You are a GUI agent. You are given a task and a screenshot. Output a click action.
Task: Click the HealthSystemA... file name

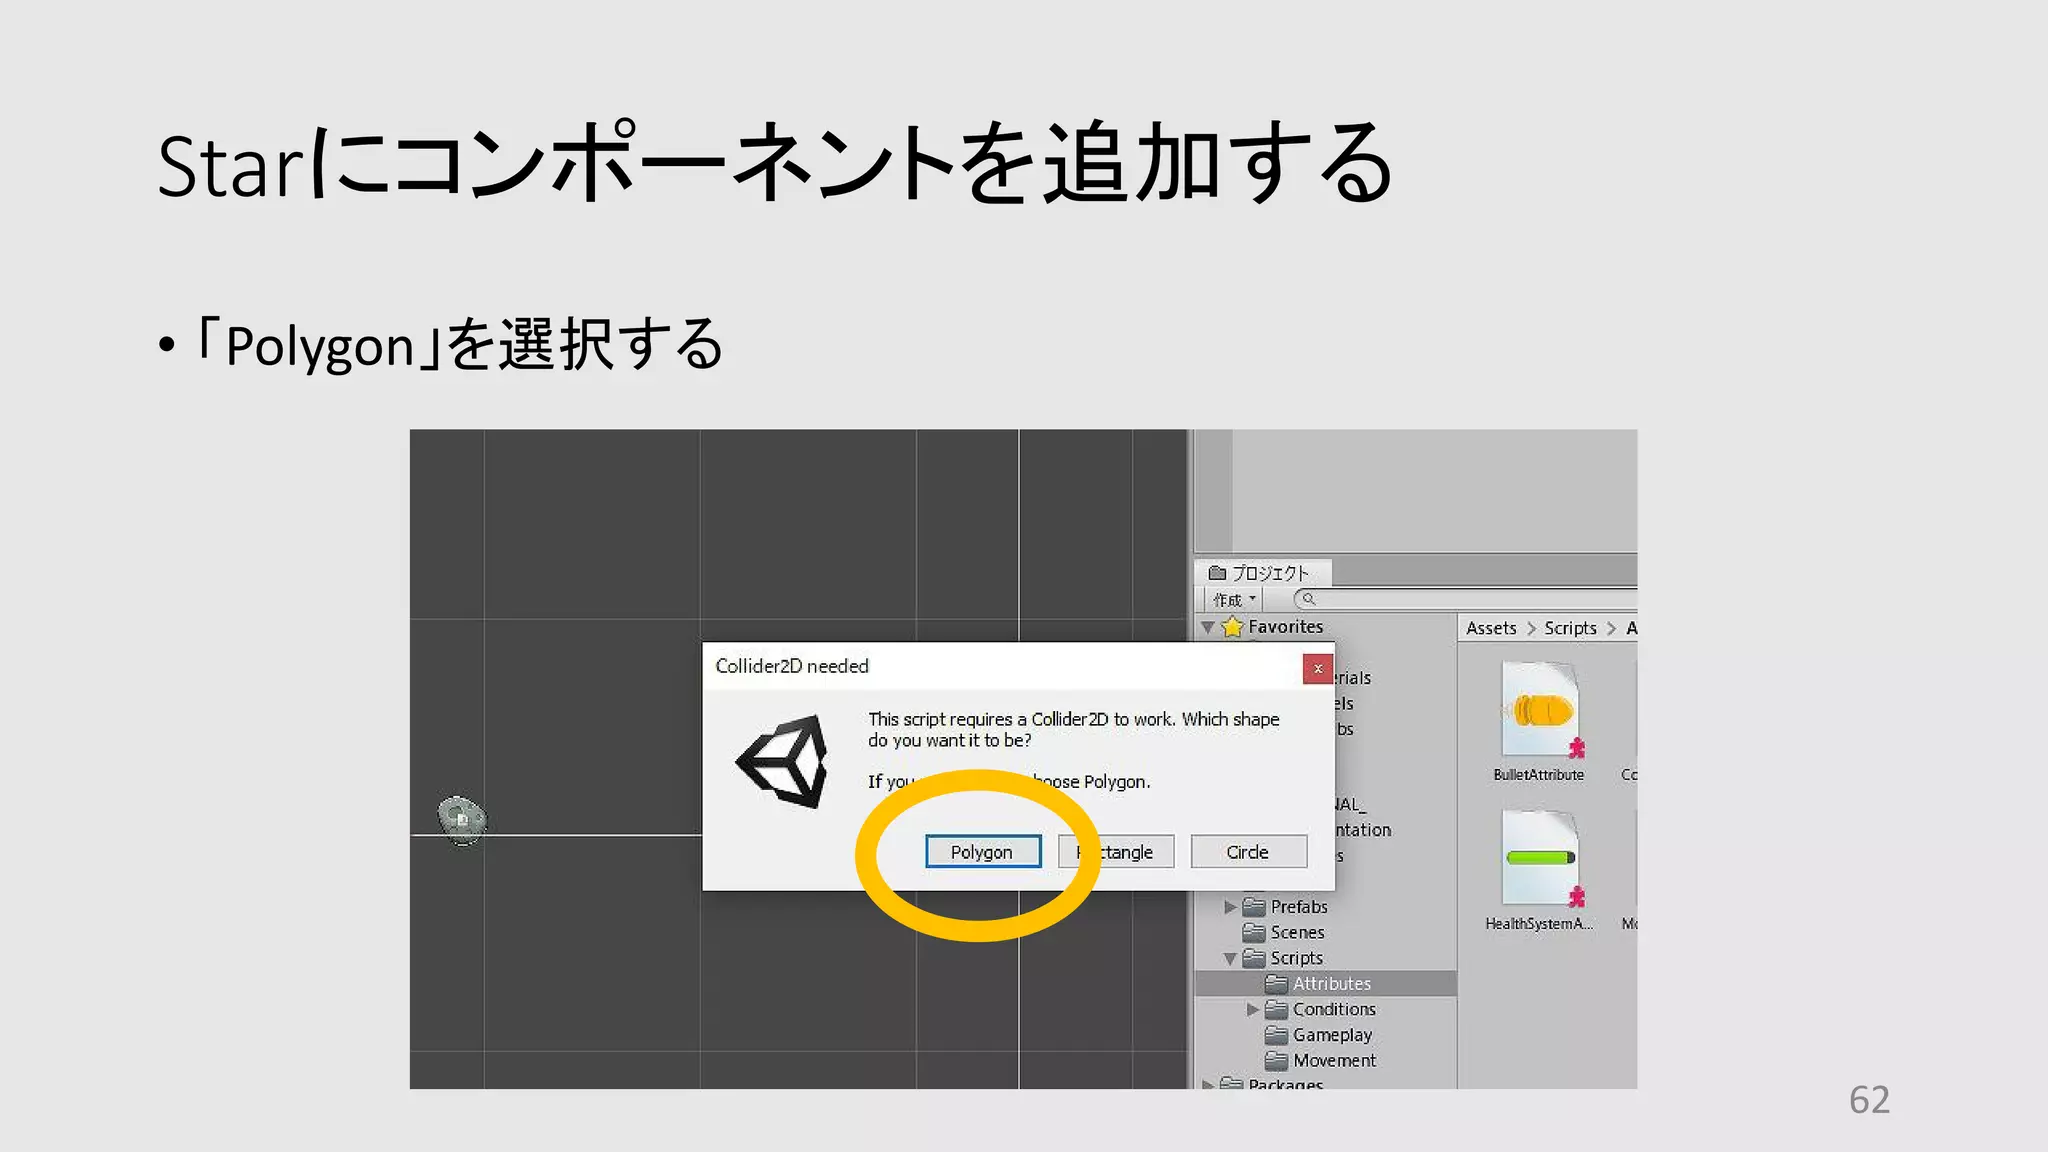tap(1539, 924)
